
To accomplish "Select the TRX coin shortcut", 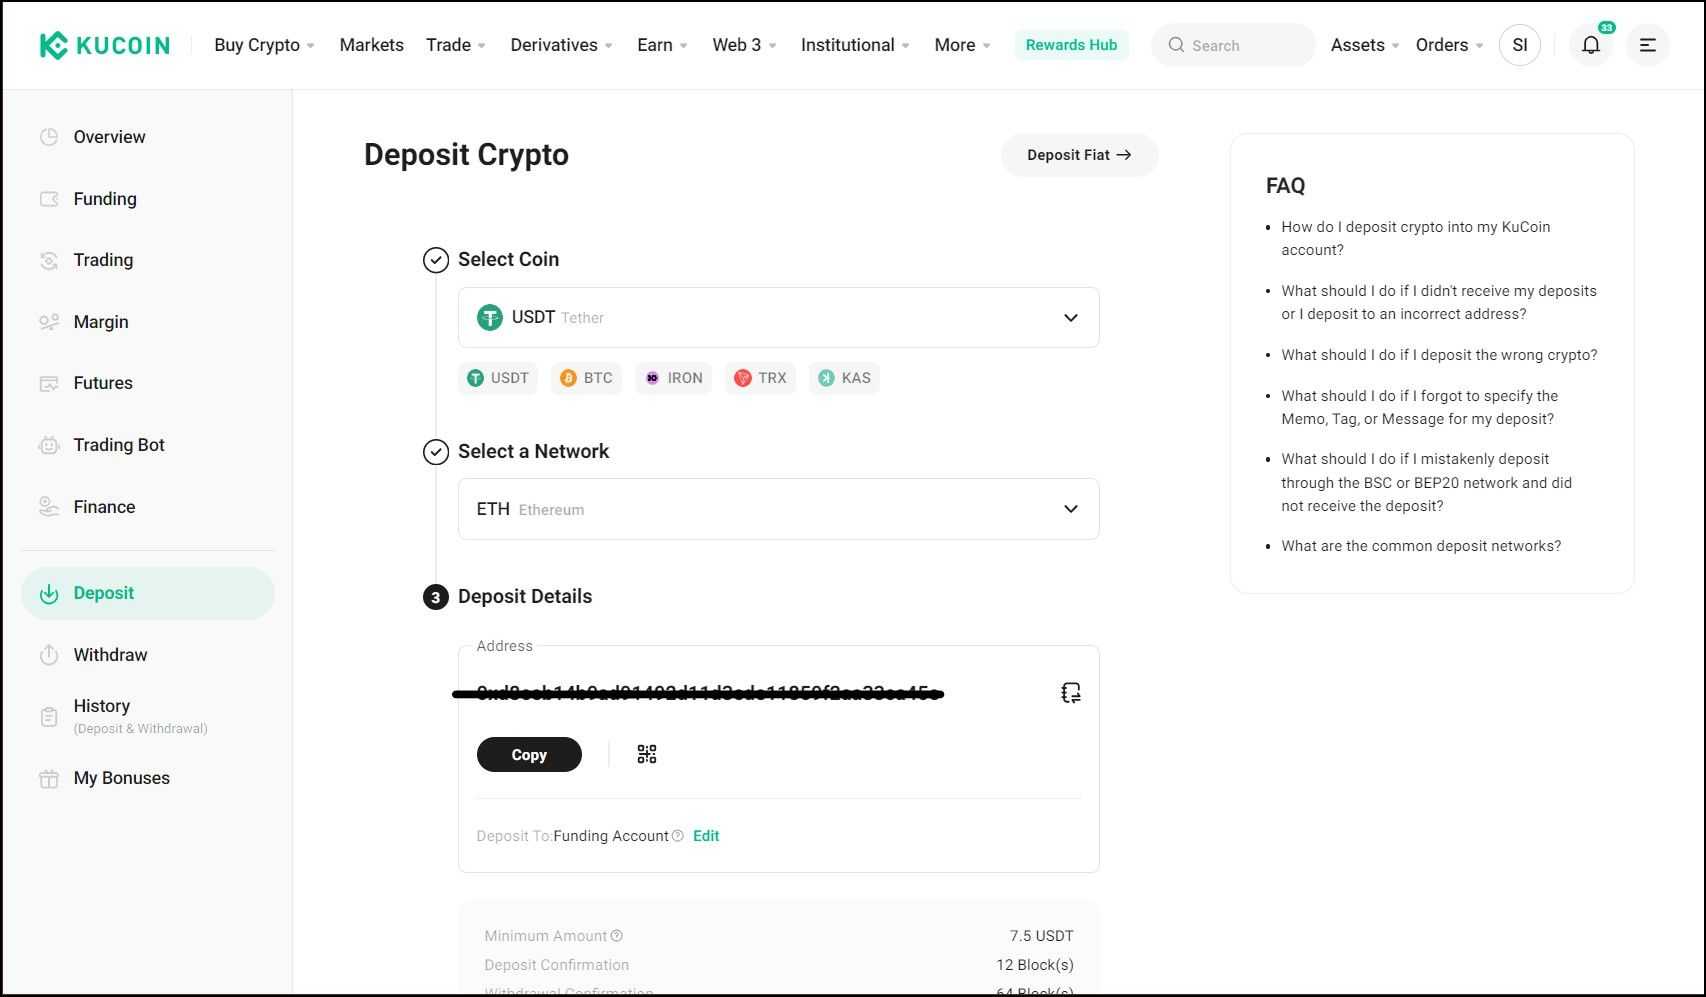I will tap(760, 378).
